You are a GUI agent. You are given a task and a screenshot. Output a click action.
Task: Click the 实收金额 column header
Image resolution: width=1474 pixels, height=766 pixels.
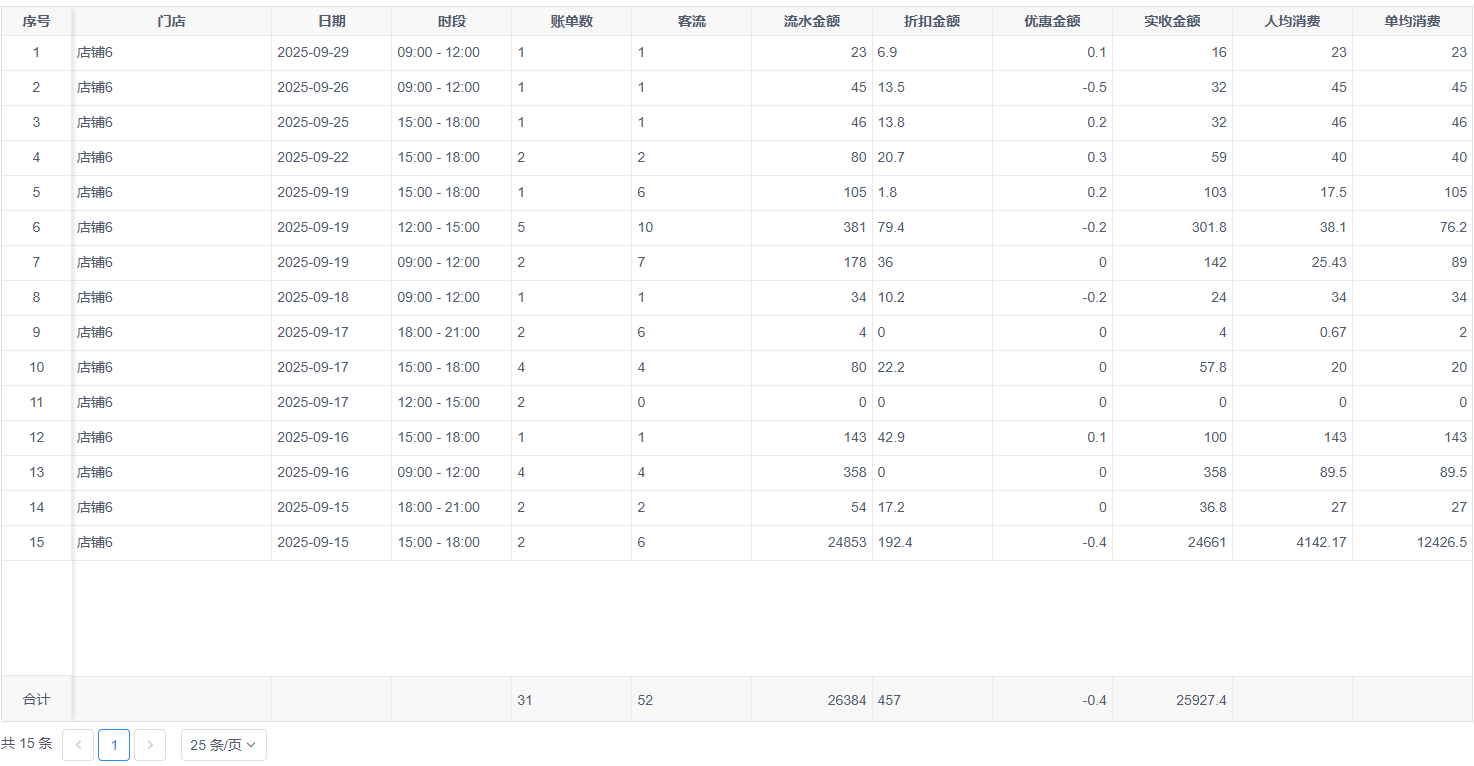[1171, 21]
